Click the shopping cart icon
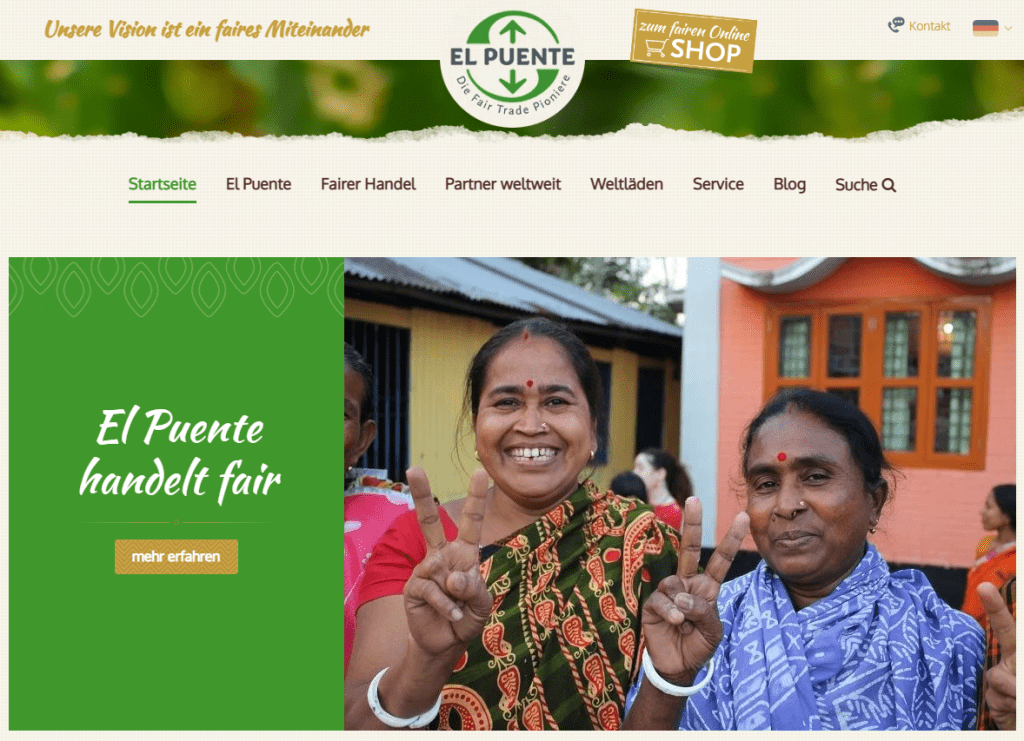Image resolution: width=1024 pixels, height=741 pixels. (x=656, y=48)
